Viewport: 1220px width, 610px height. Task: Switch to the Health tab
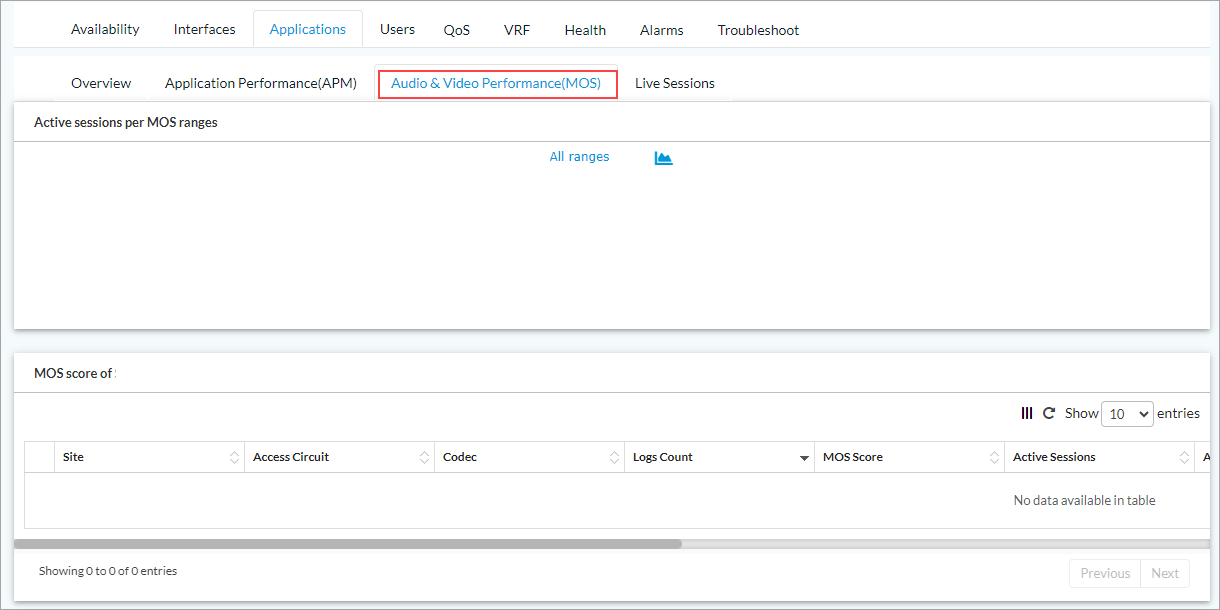(585, 30)
